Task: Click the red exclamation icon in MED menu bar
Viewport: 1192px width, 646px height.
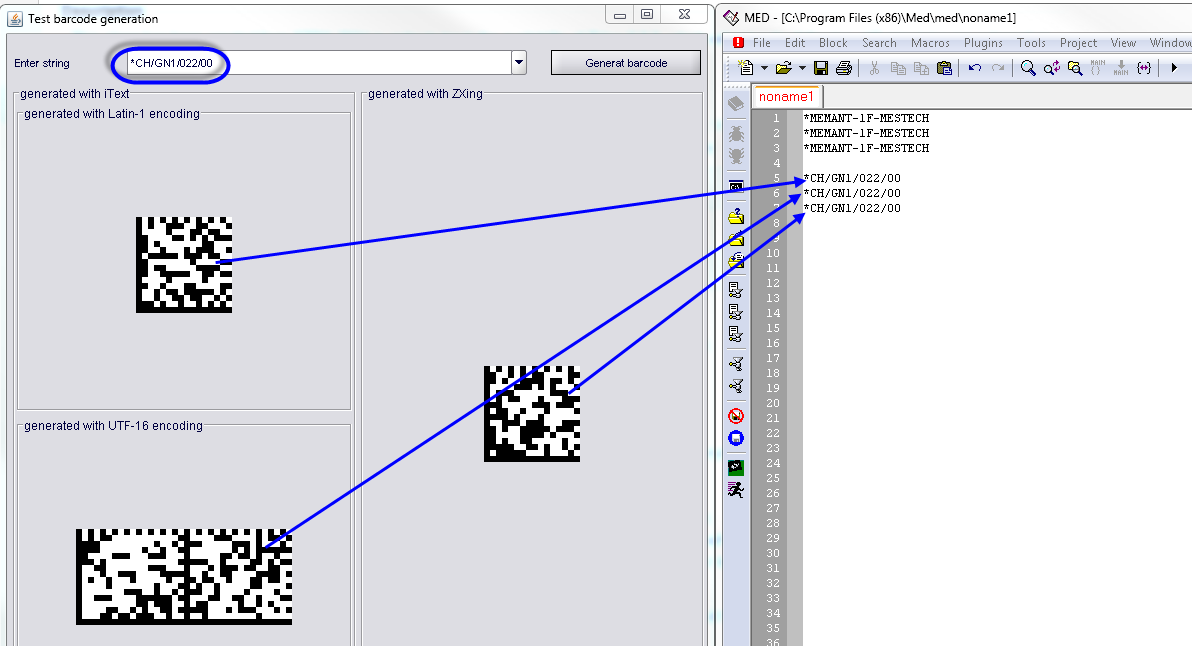Action: pyautogui.click(x=738, y=43)
